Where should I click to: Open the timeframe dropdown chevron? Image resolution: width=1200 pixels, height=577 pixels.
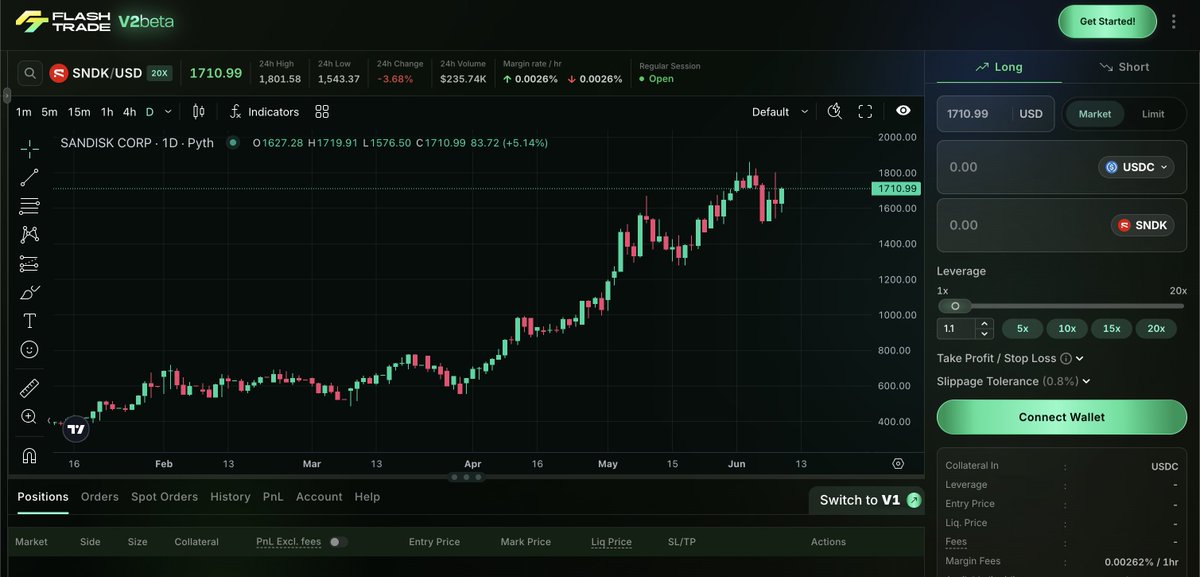168,112
